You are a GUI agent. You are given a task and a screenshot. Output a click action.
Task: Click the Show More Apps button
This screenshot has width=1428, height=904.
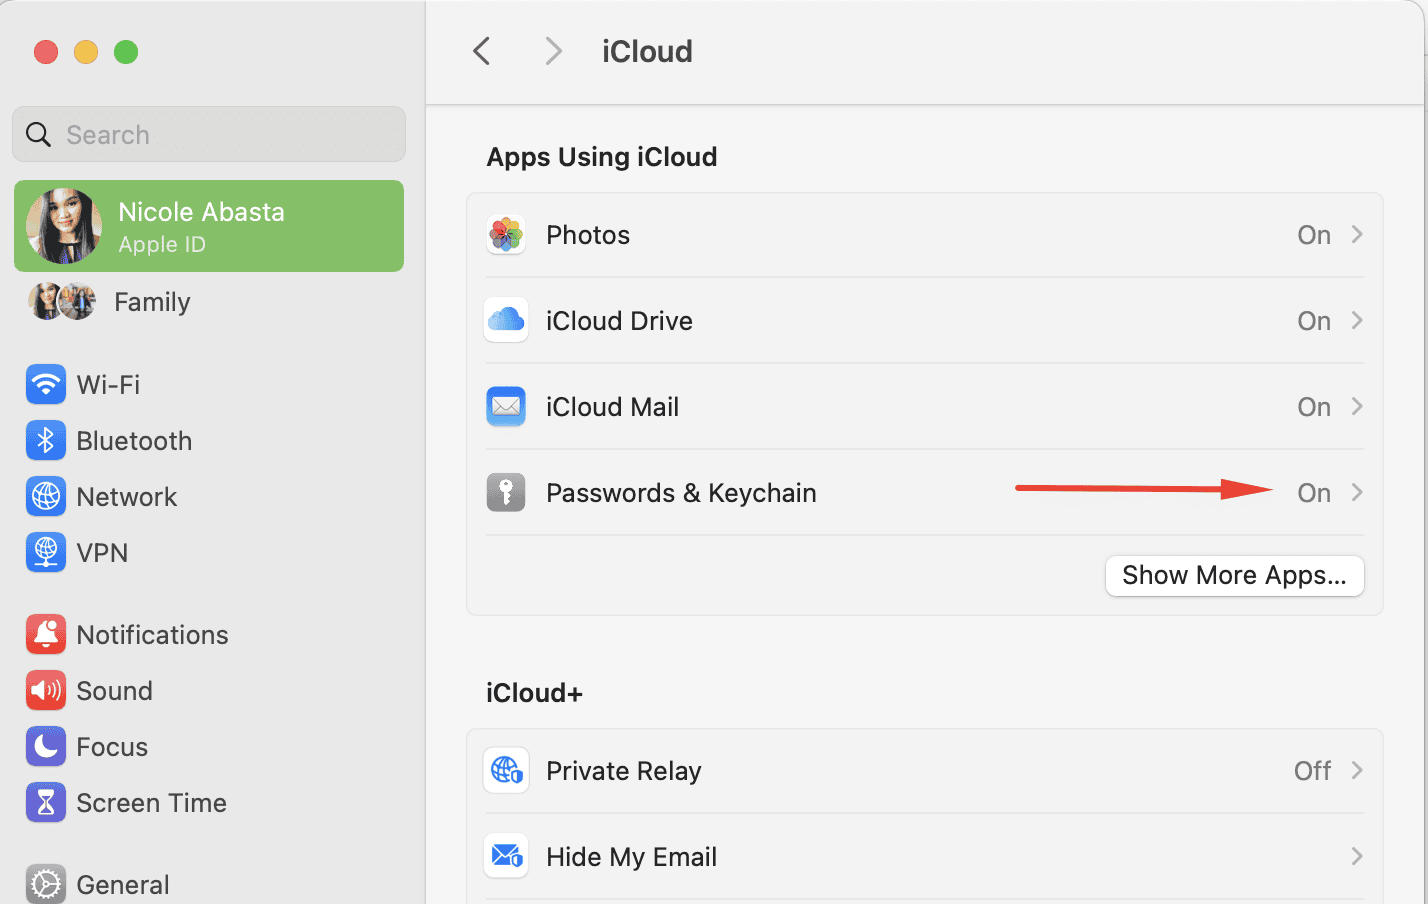click(1234, 576)
